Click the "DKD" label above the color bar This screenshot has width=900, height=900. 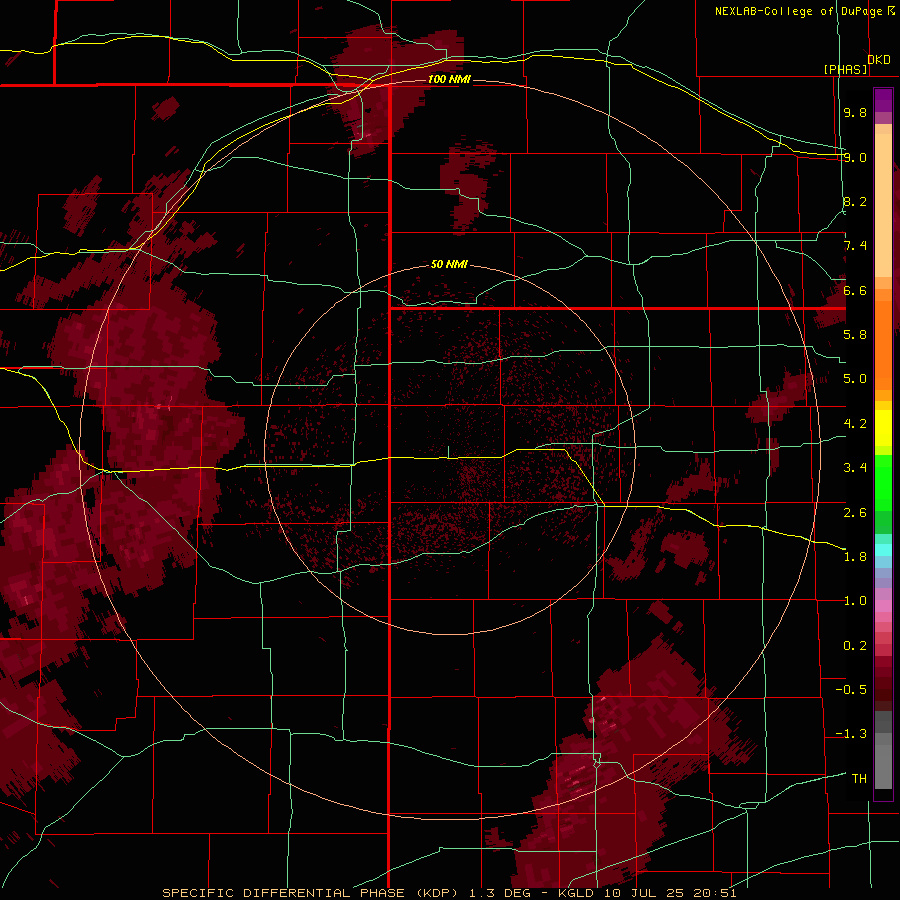879,60
